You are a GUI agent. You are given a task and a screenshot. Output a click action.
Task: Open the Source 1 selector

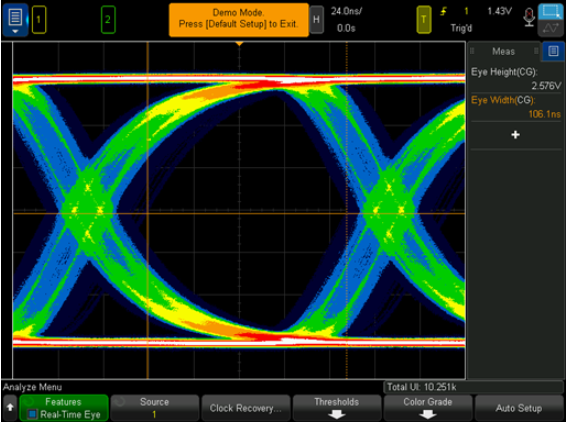(x=154, y=408)
